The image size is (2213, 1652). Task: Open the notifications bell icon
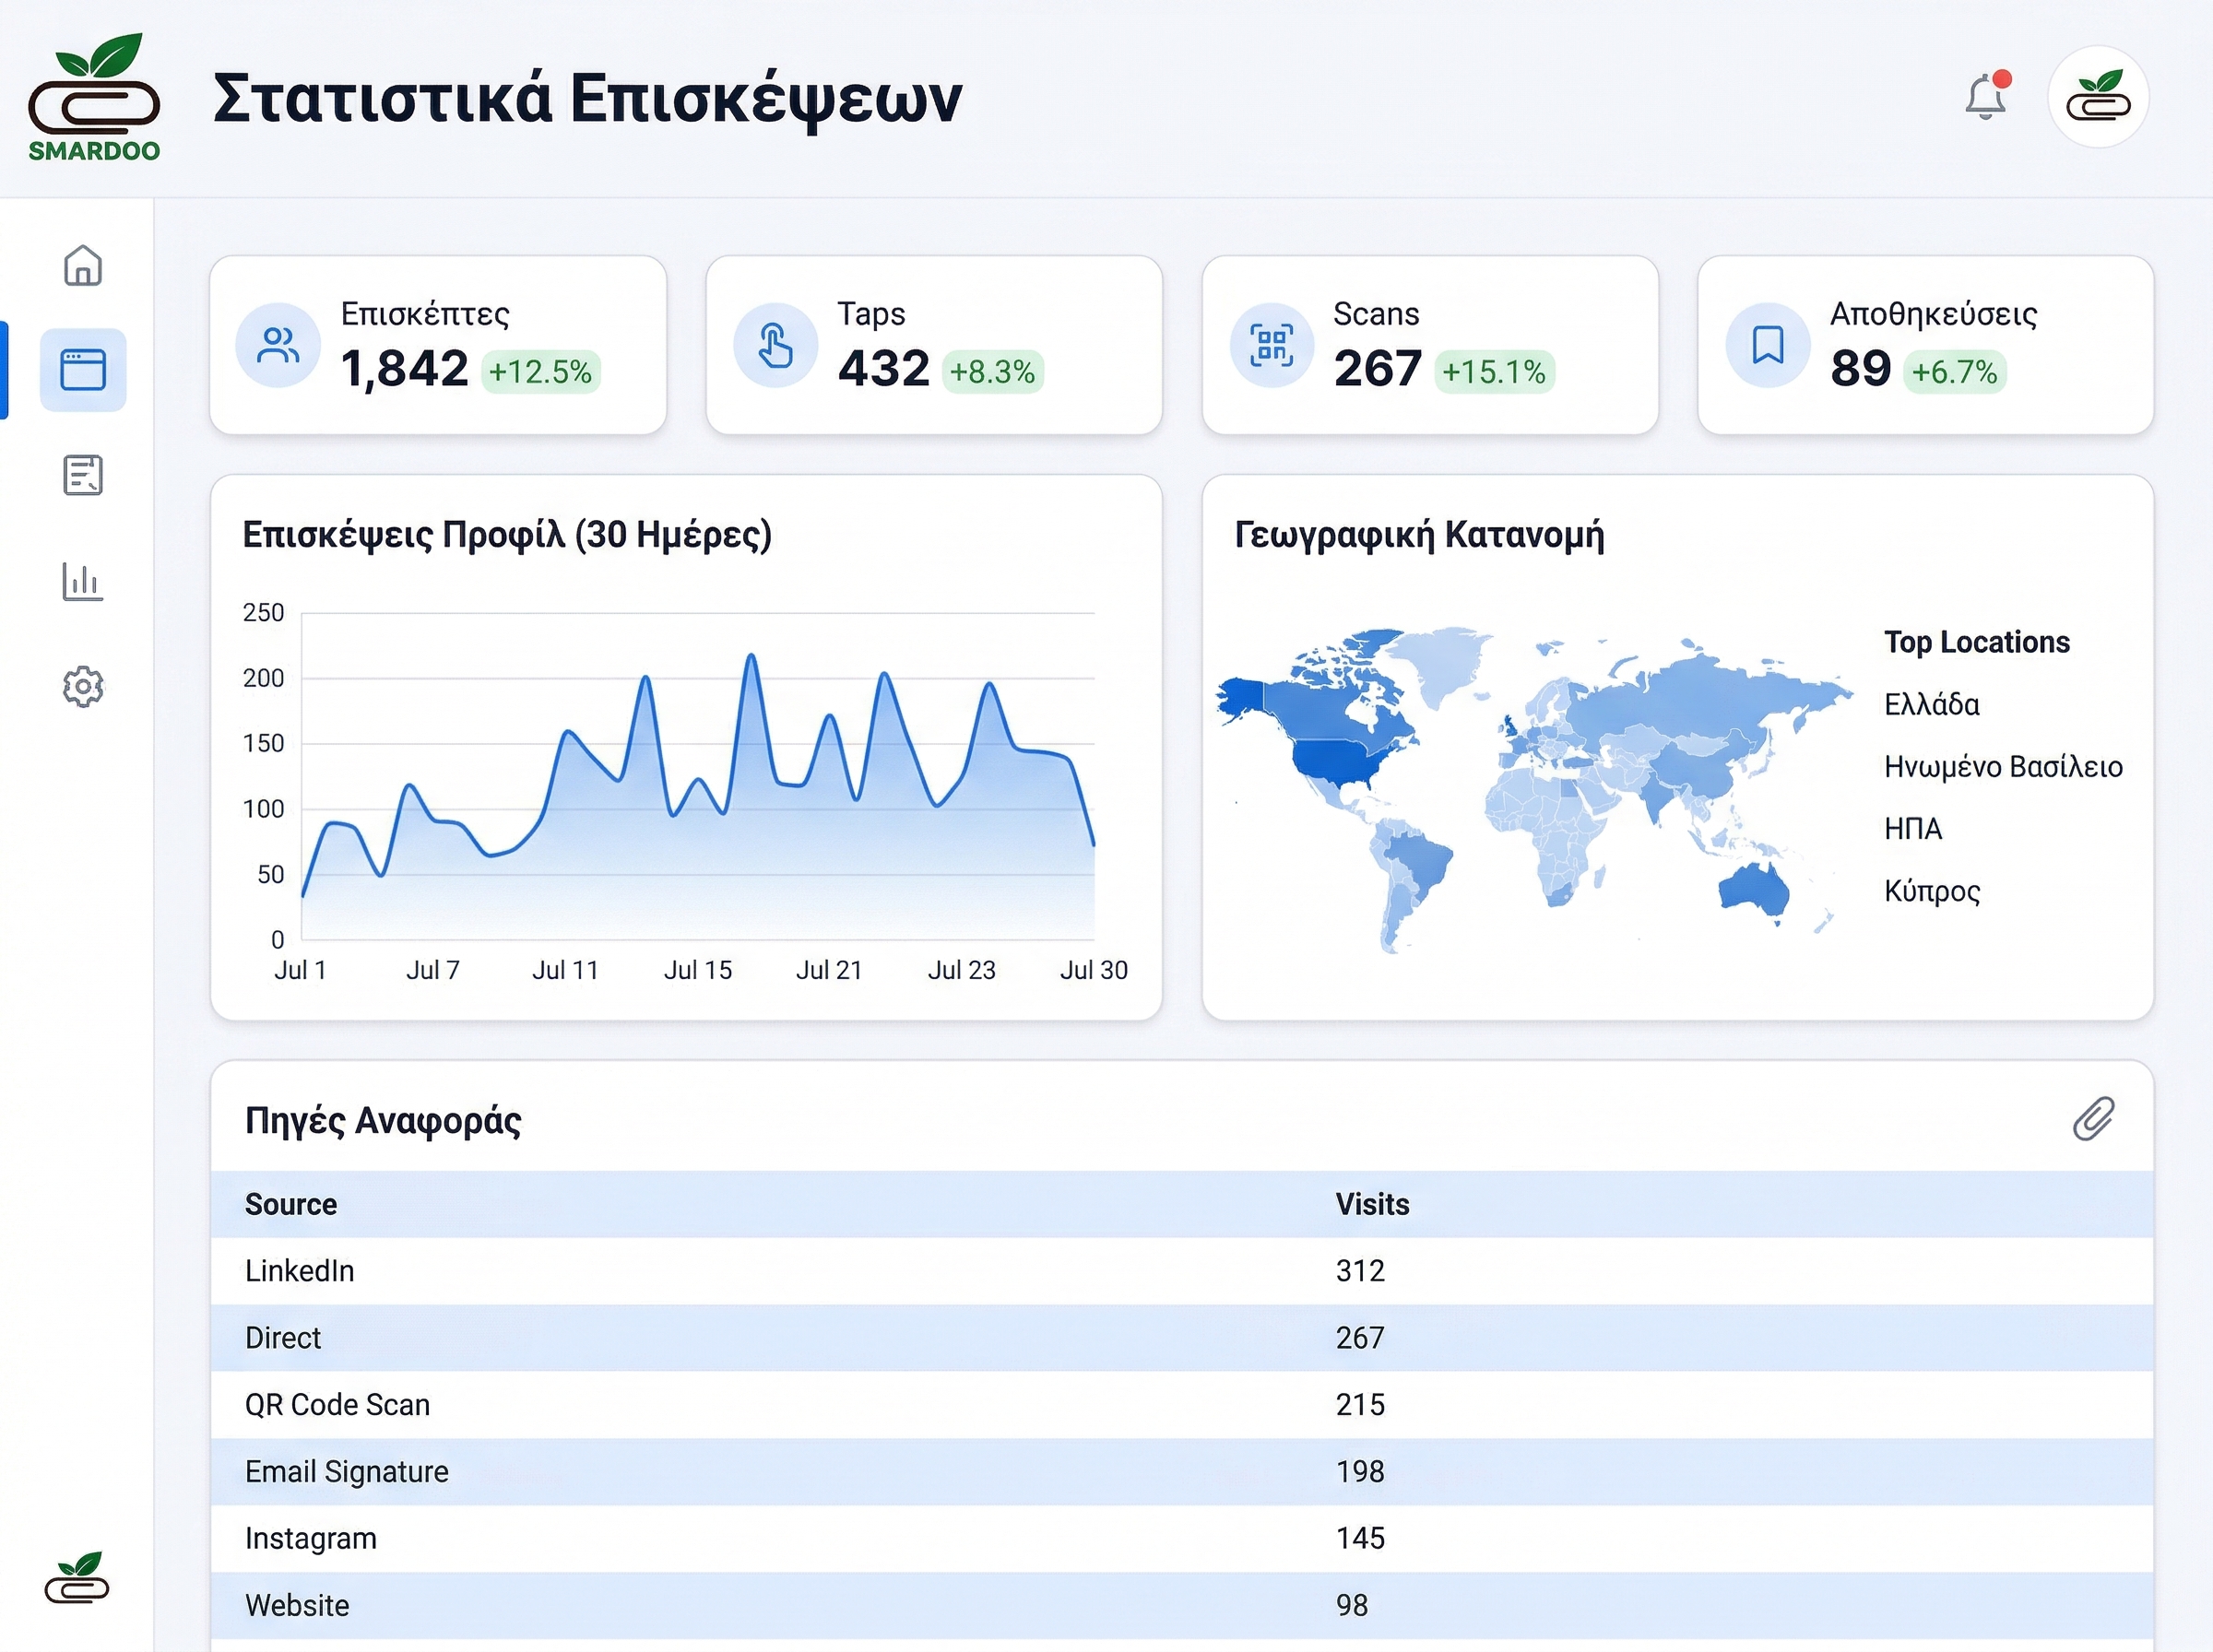(1986, 96)
